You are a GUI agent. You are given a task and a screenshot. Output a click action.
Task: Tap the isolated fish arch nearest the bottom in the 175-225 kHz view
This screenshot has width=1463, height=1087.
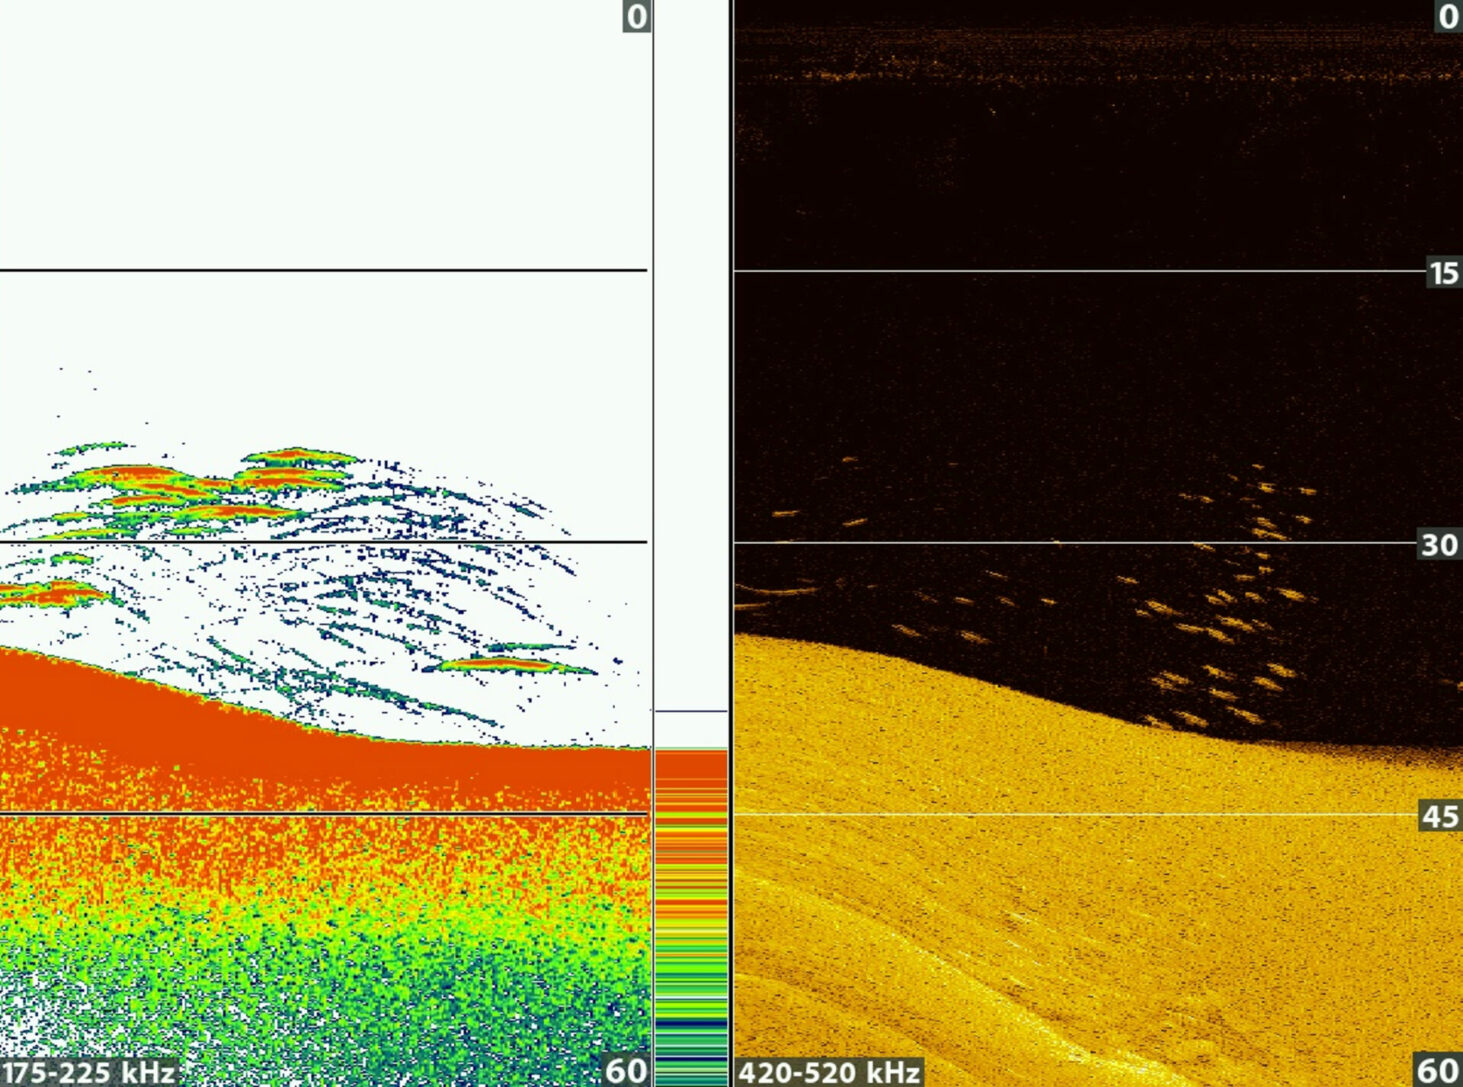[508, 664]
